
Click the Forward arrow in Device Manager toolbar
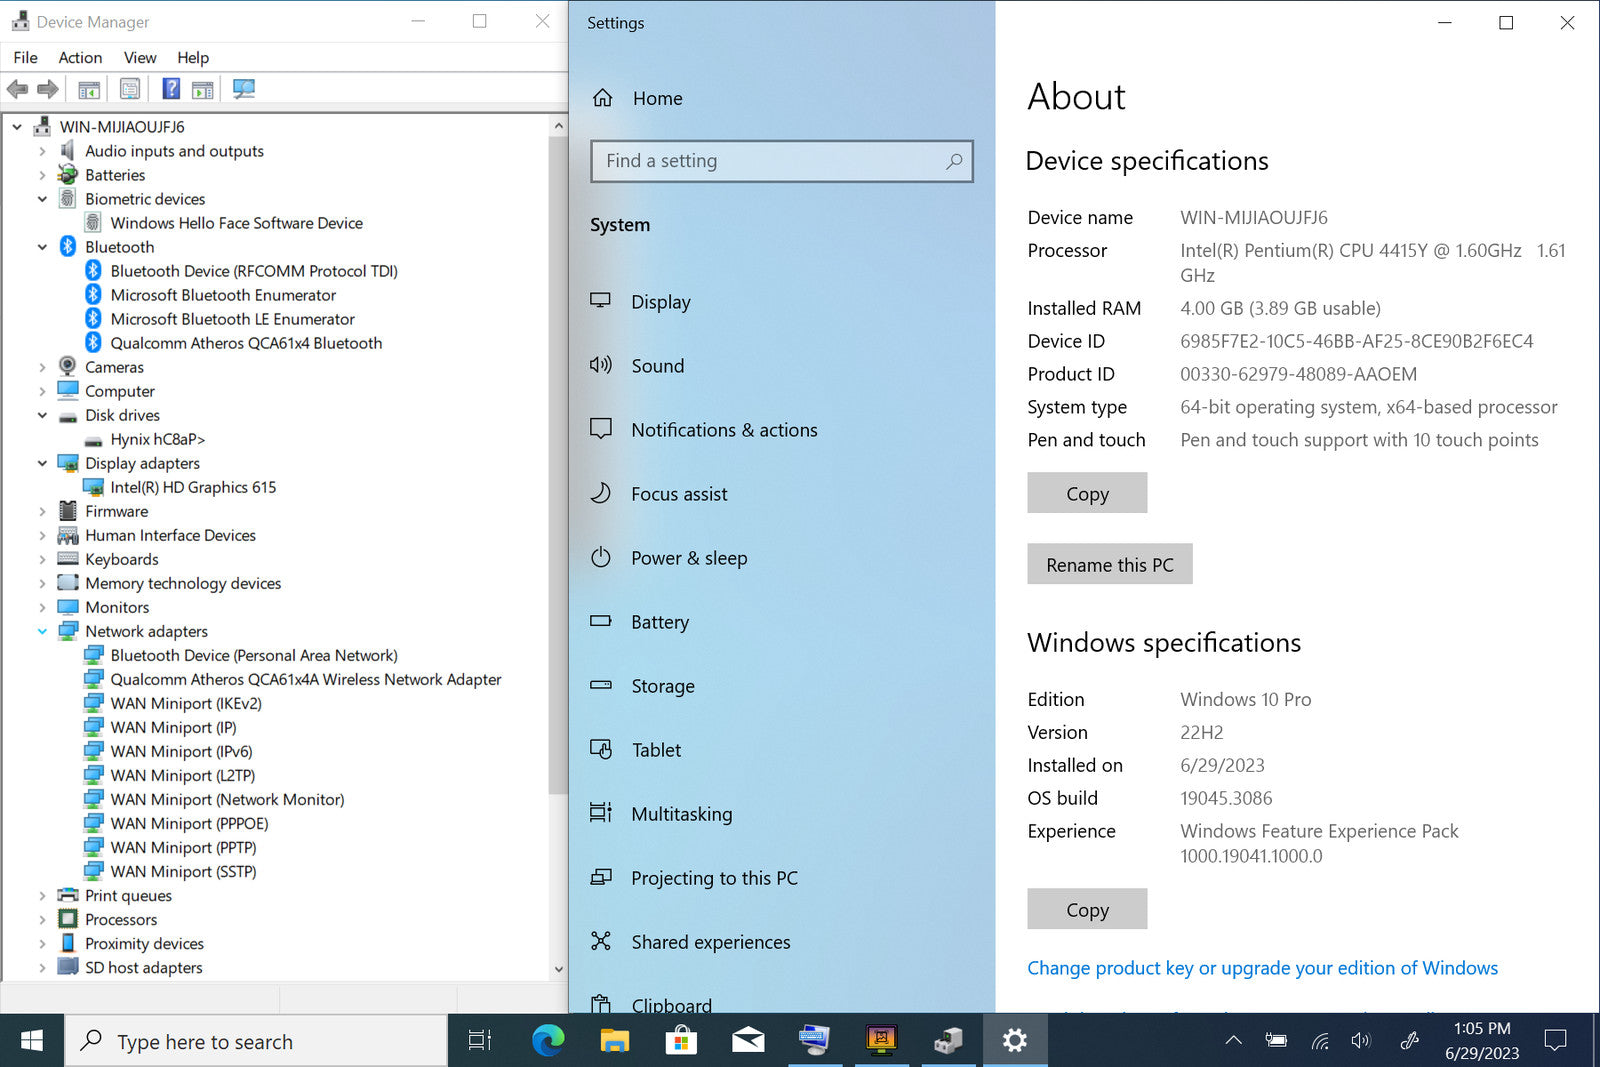click(x=47, y=89)
